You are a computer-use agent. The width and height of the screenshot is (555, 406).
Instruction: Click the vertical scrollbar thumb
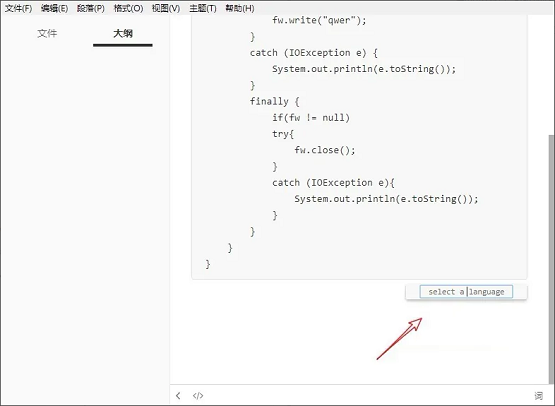click(x=551, y=258)
